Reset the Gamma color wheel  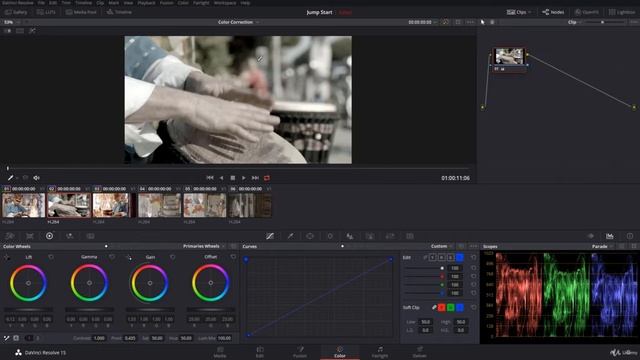[x=112, y=257]
